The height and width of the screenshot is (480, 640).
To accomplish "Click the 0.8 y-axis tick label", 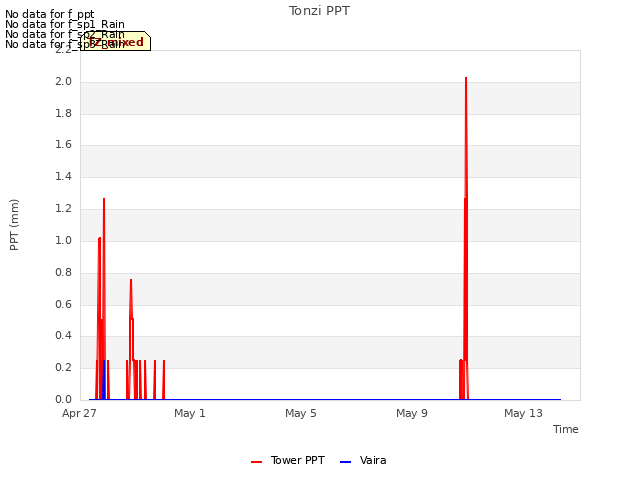I will tap(63, 272).
